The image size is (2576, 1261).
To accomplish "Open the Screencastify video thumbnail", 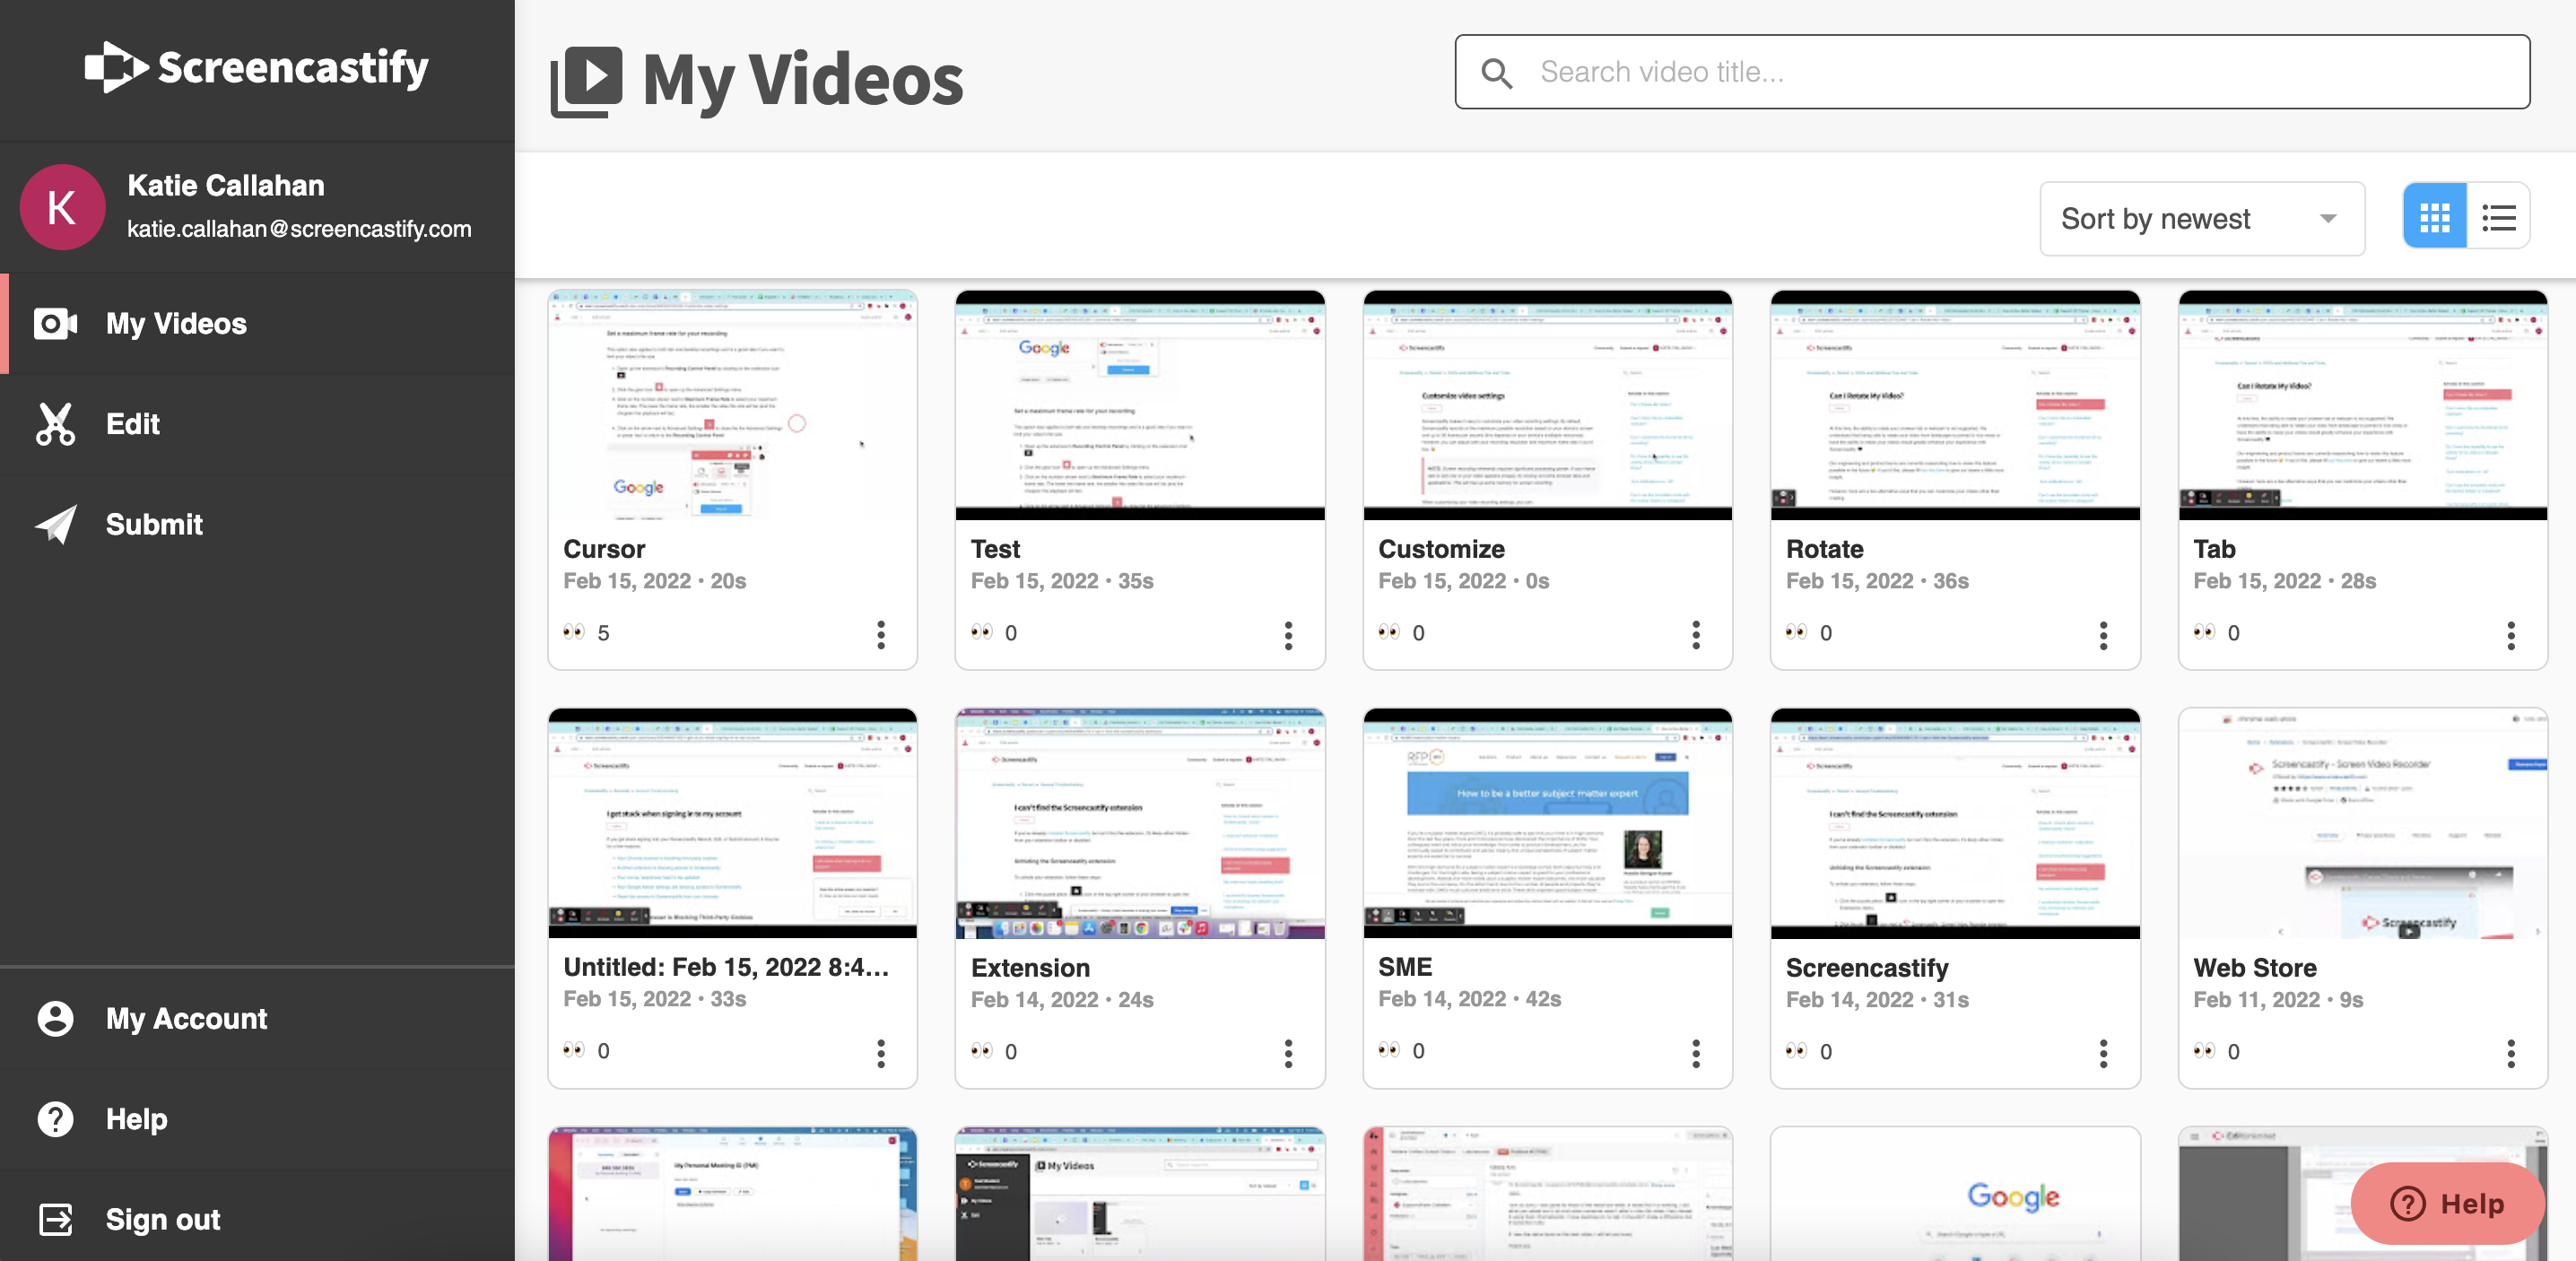I will tap(1955, 823).
